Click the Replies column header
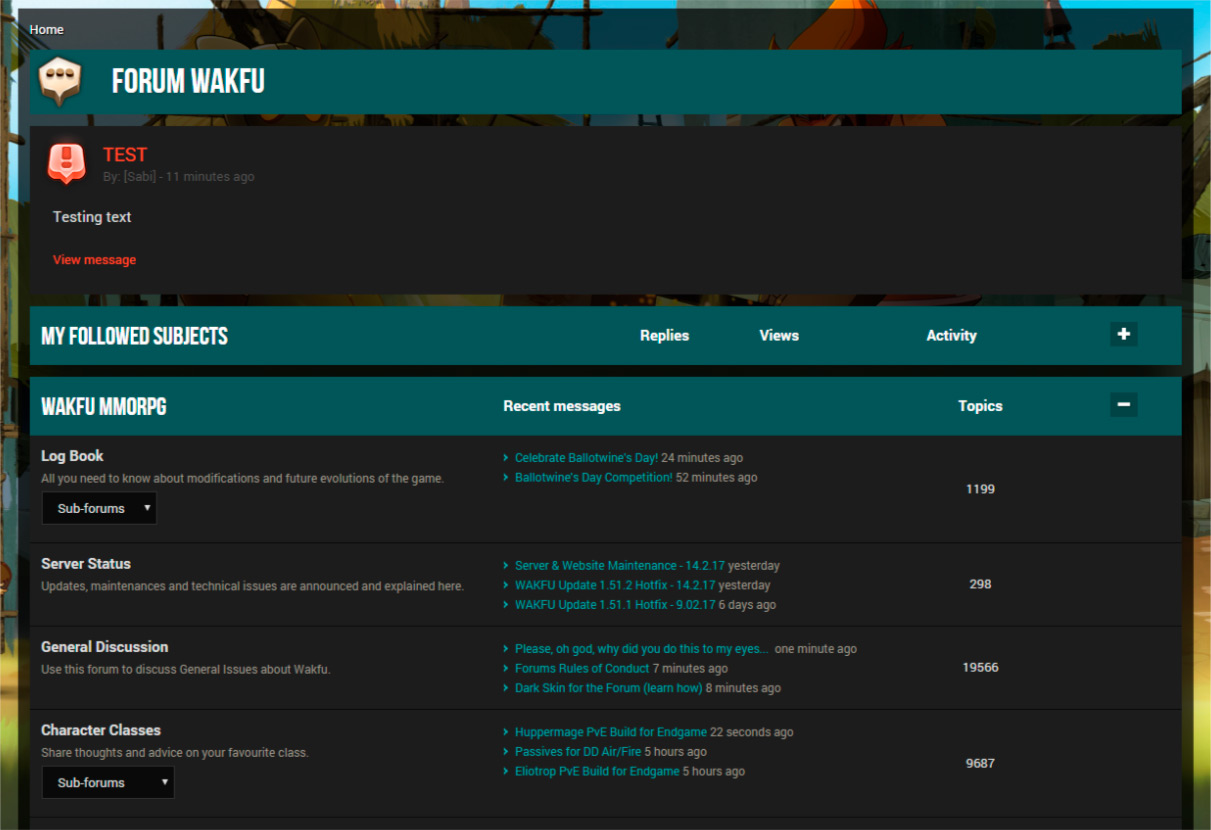Screen dimensions: 1211x830 (665, 335)
